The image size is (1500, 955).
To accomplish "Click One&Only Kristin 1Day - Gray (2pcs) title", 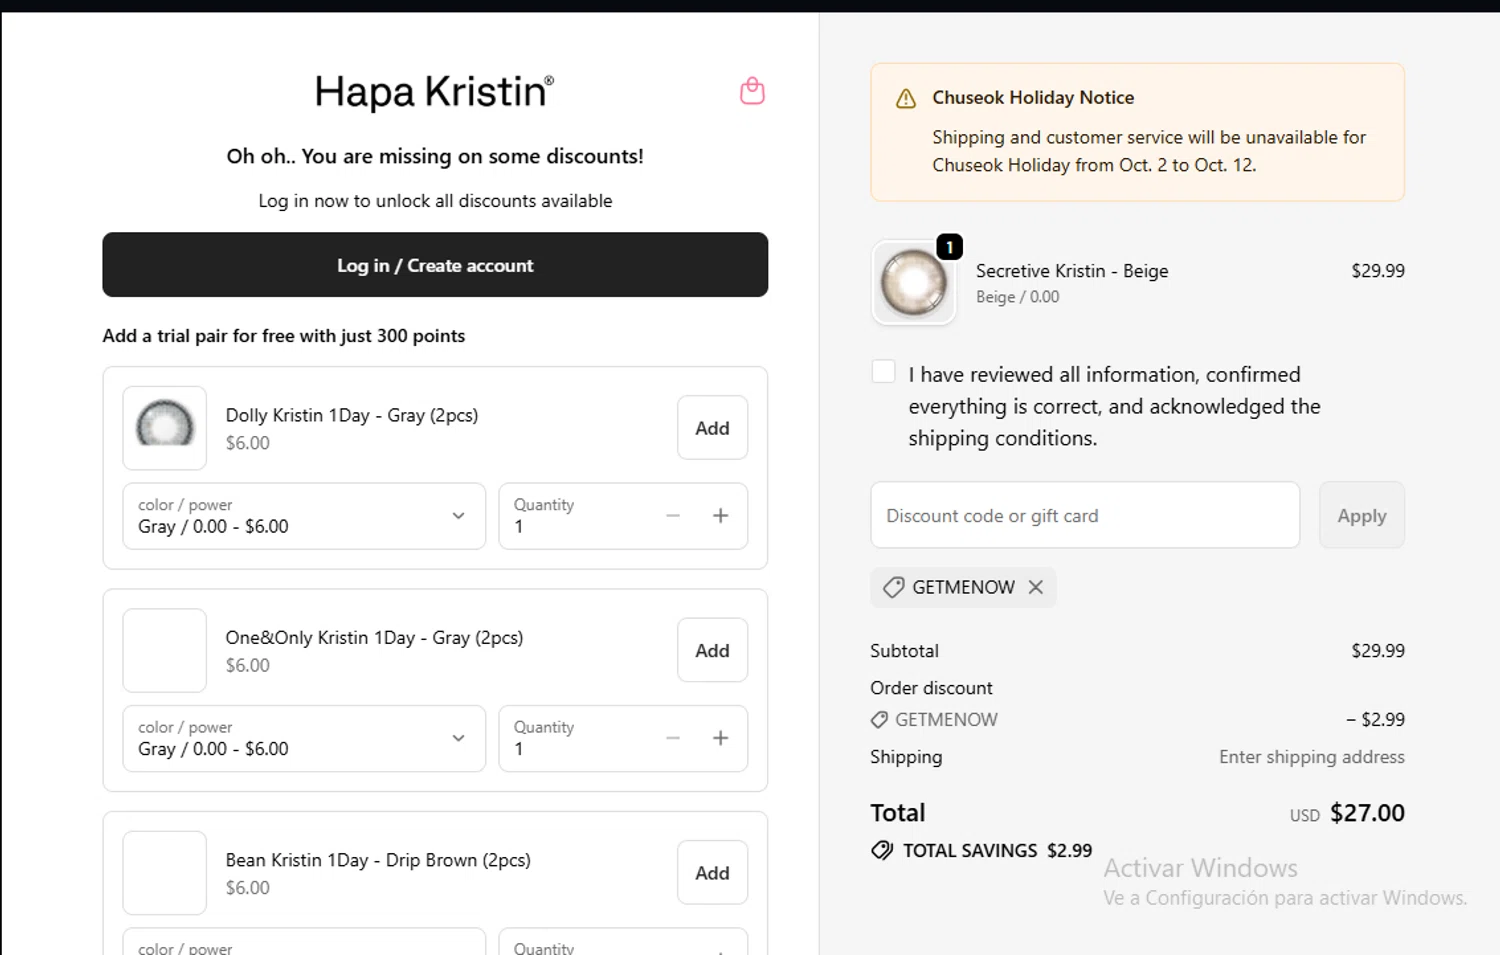I will tap(374, 638).
